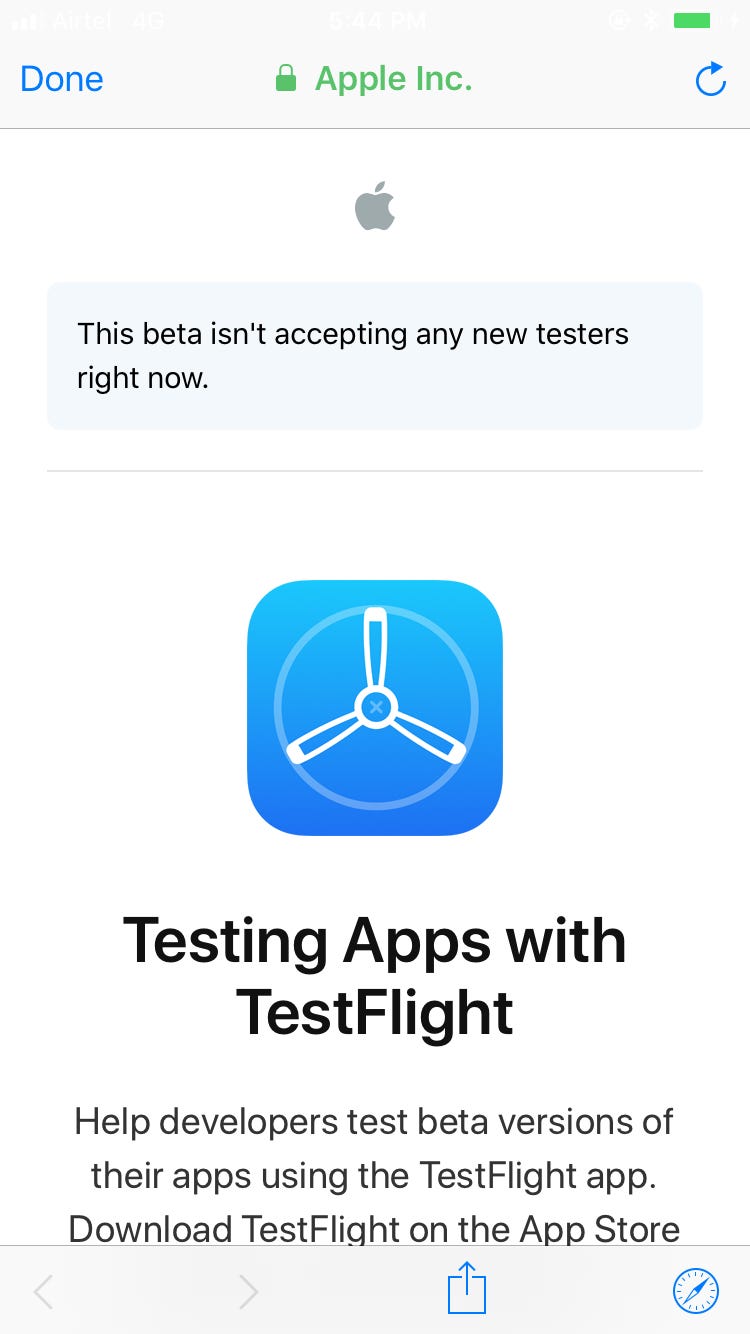Tap the Airtel 4G carrier label
This screenshot has width=750, height=1334.
coord(108,20)
